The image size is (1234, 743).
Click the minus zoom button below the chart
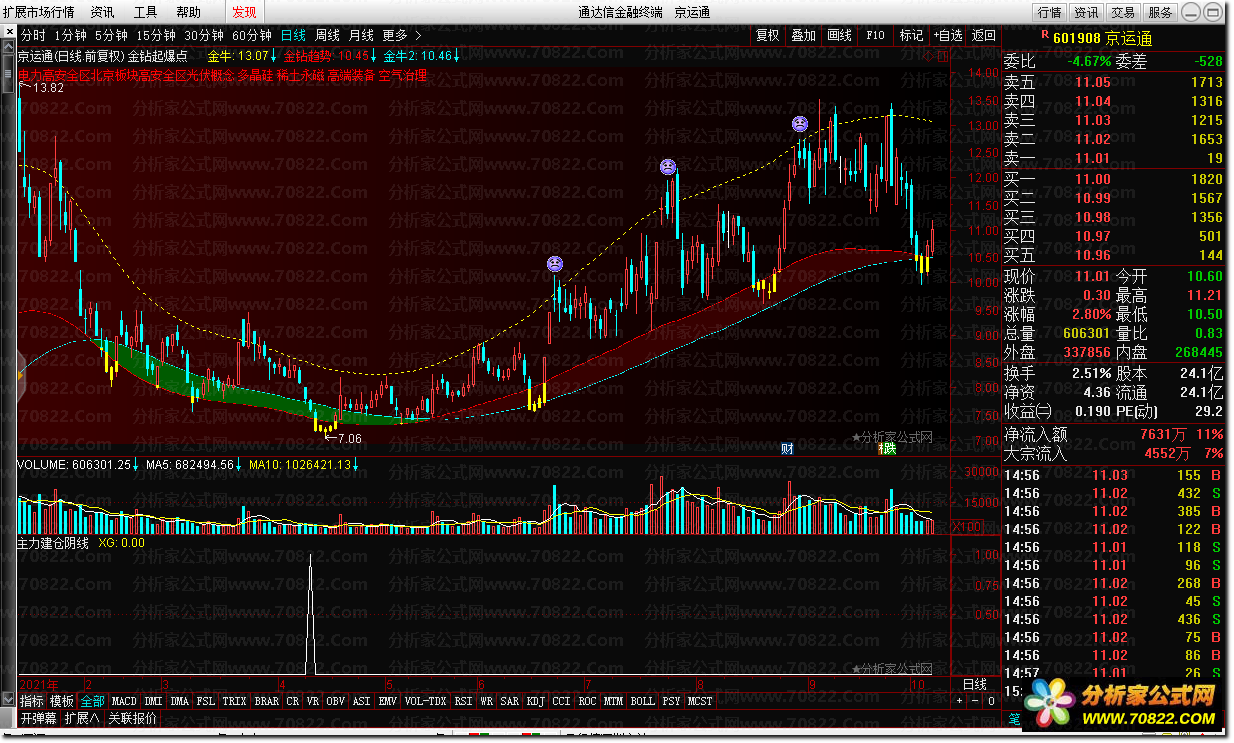click(975, 701)
